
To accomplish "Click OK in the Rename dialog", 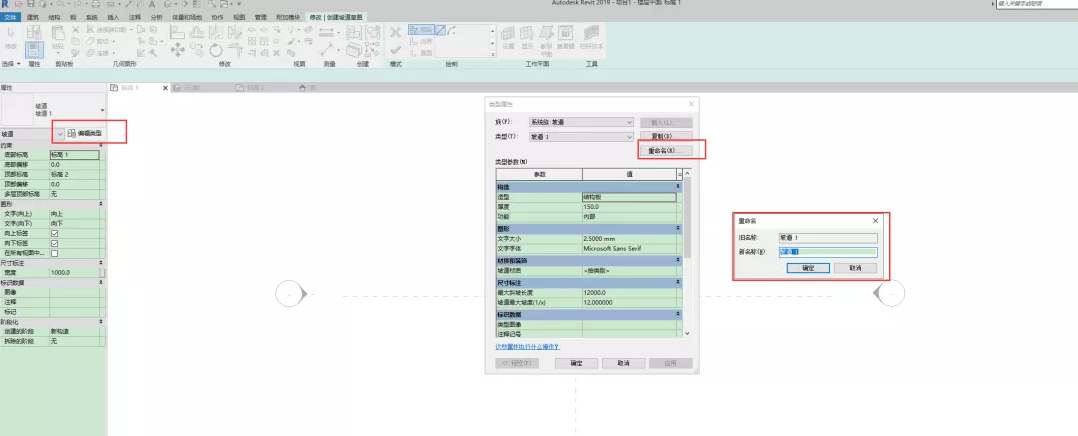I will point(808,268).
